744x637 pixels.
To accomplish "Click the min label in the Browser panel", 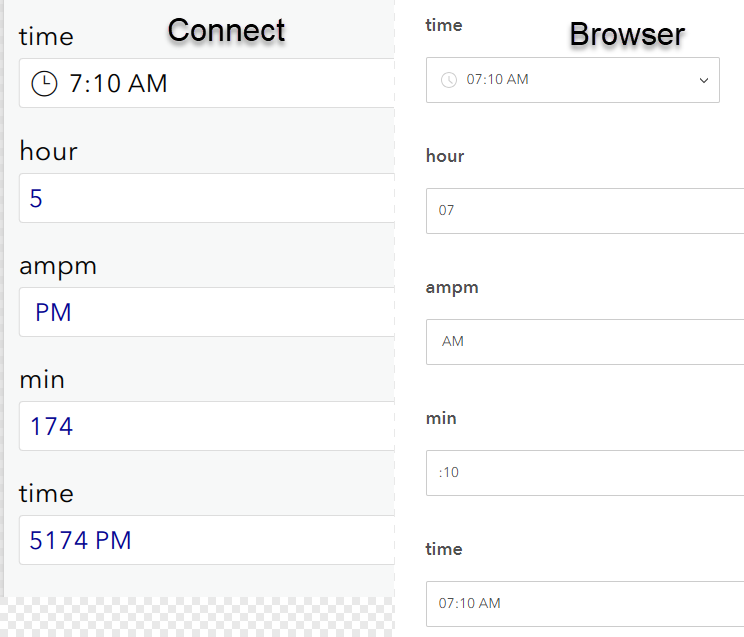I will point(441,418).
